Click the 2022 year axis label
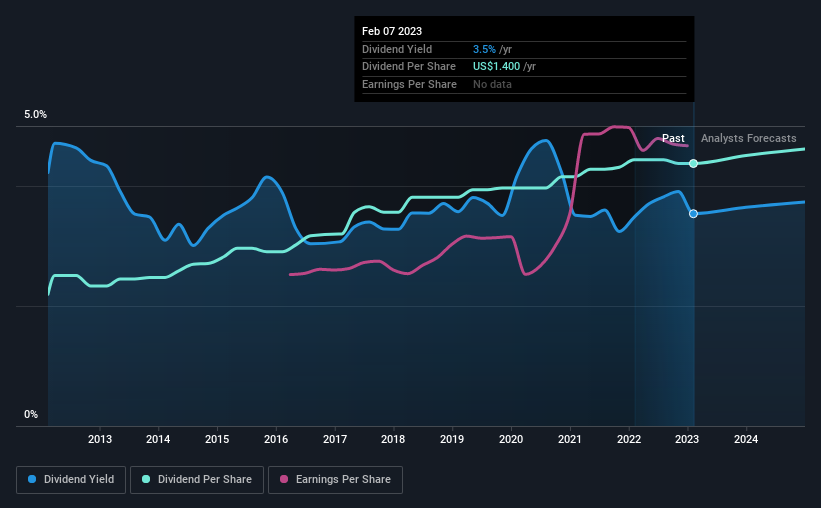 pyautogui.click(x=629, y=439)
